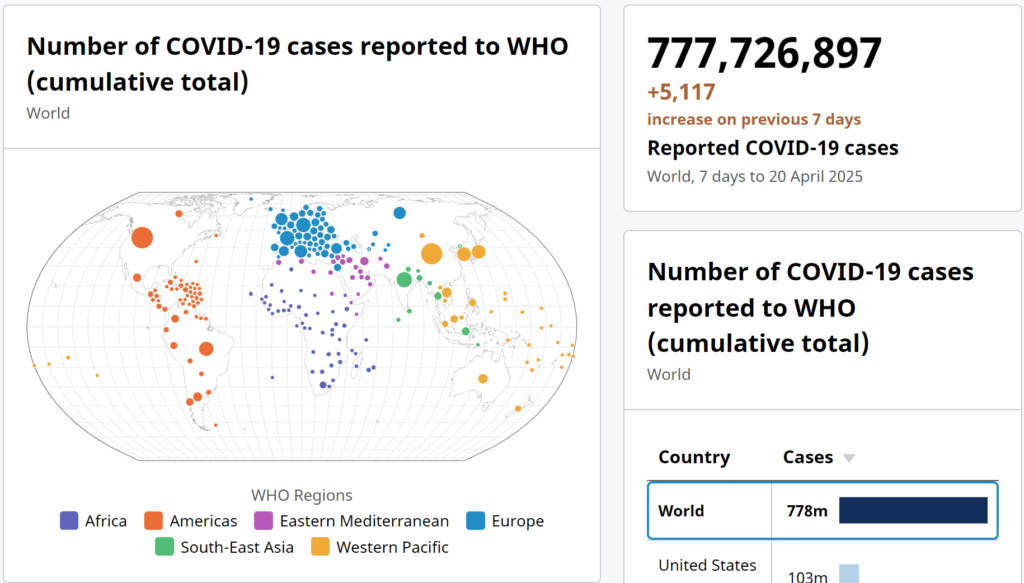Click the Cases column header text
The height and width of the screenshot is (583, 1024).
808,457
